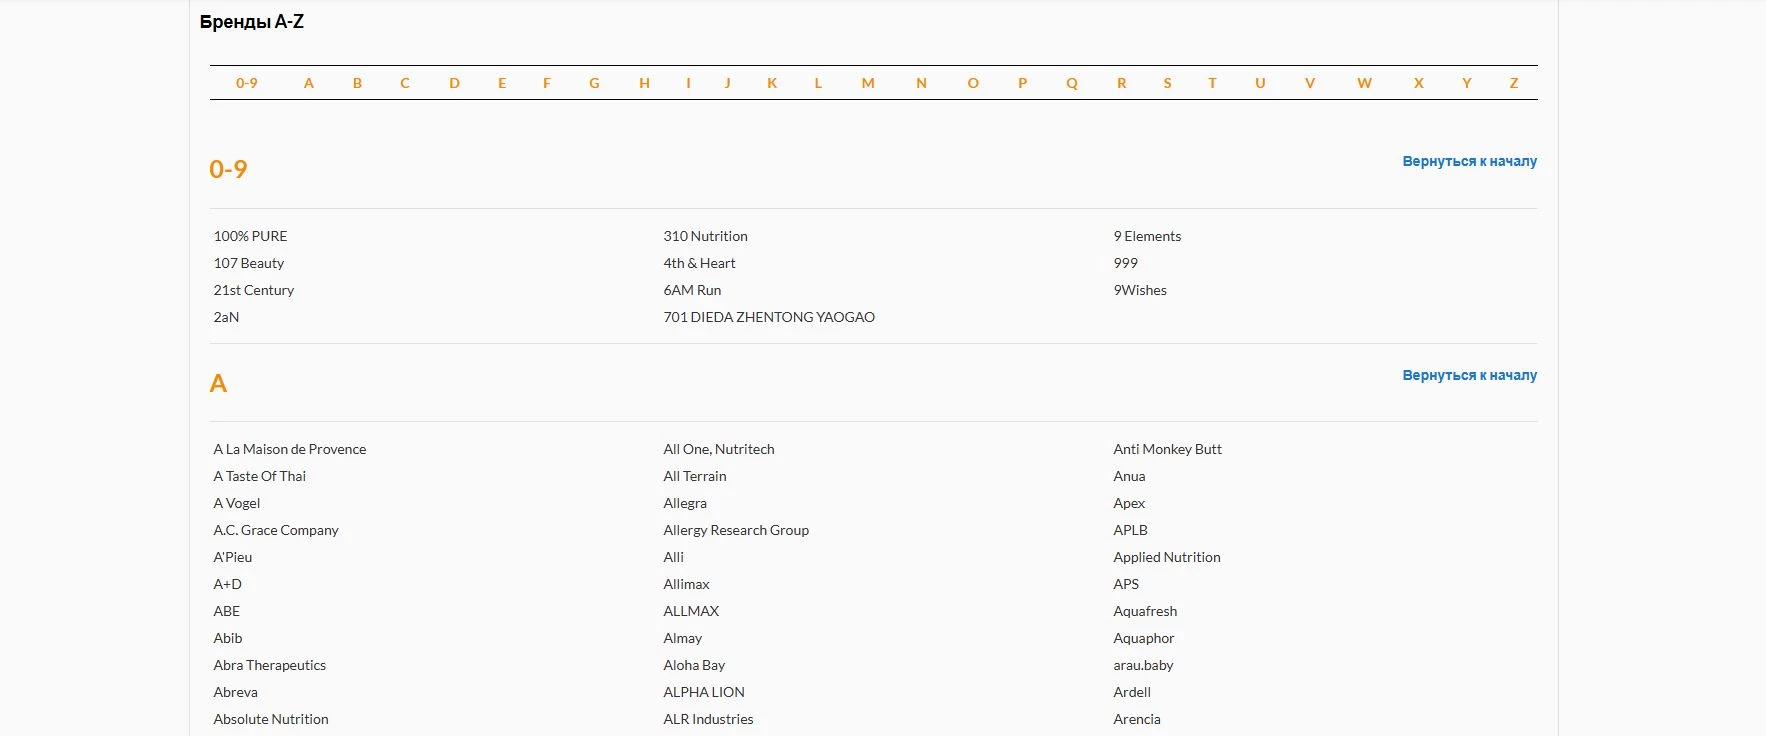Open the Abra Therapeutics brand
The width and height of the screenshot is (1766, 736).
click(x=269, y=665)
